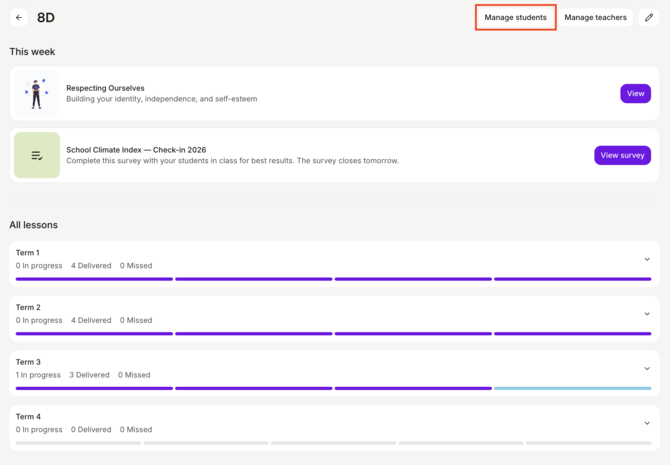The width and height of the screenshot is (670, 465).
Task: Click Term 1's first purple progress segment
Action: (x=94, y=279)
